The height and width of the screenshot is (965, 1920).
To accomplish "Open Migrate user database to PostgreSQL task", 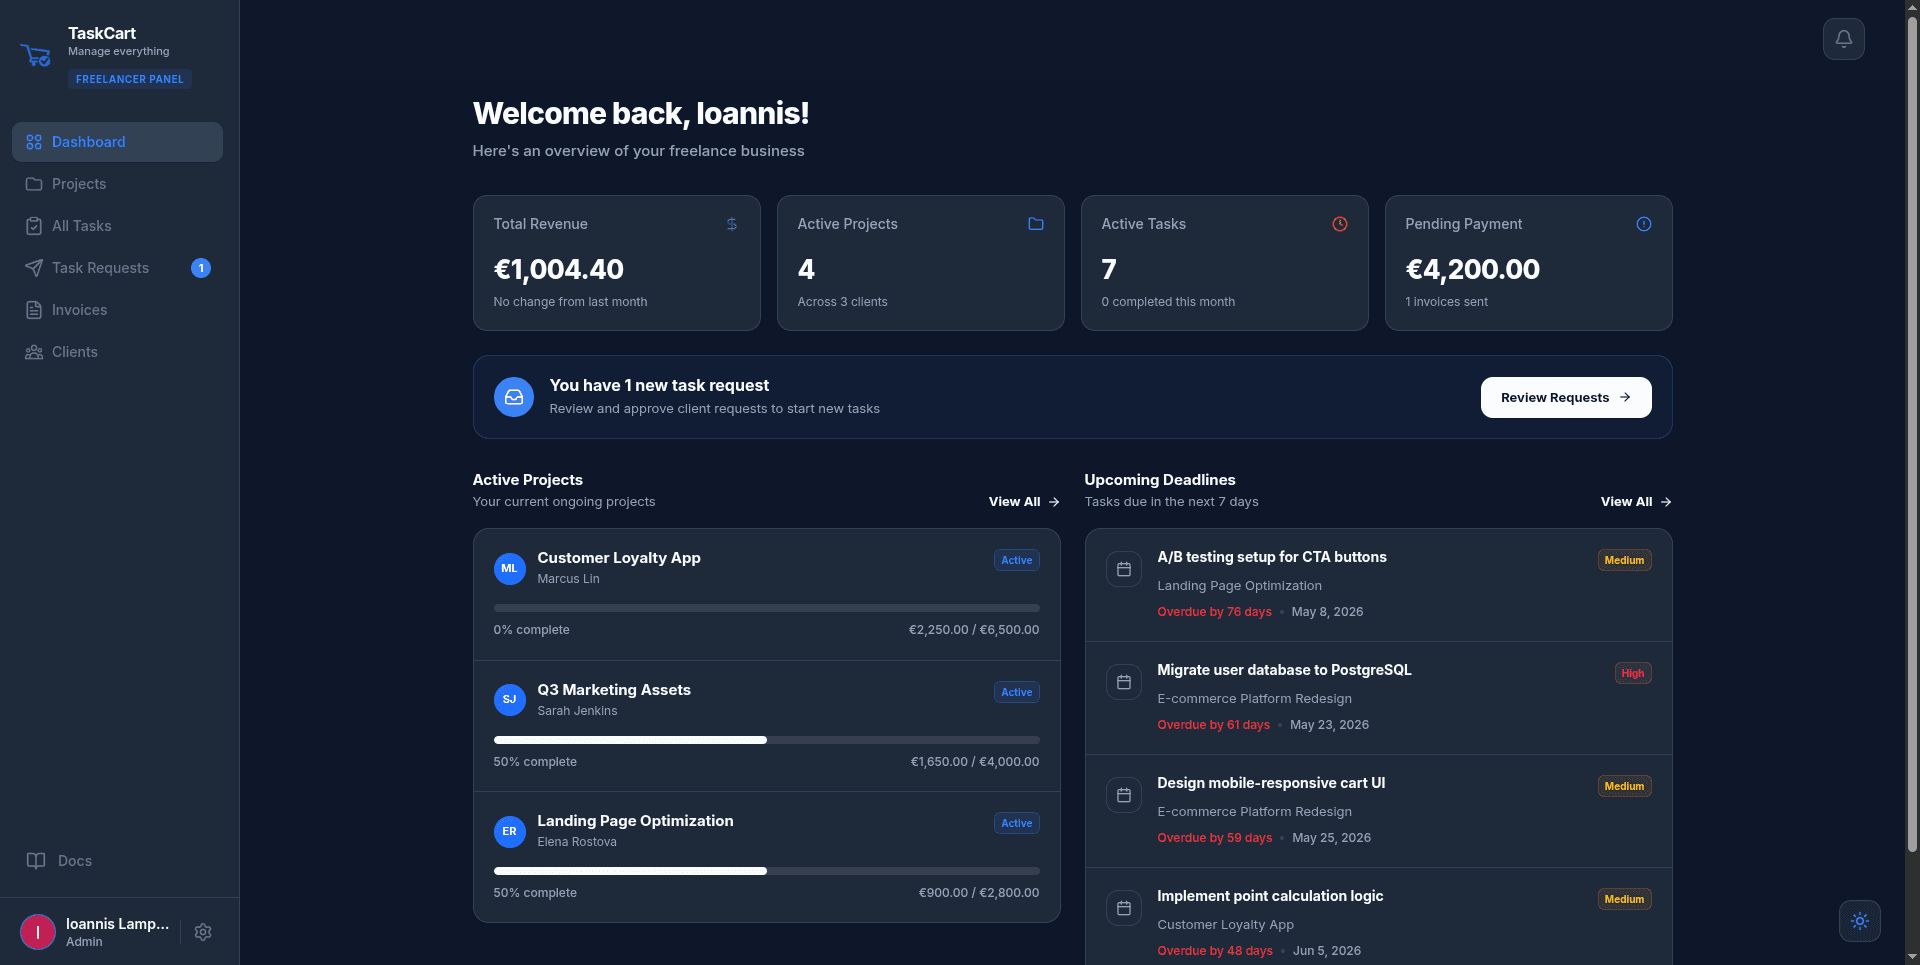I will tap(1284, 670).
